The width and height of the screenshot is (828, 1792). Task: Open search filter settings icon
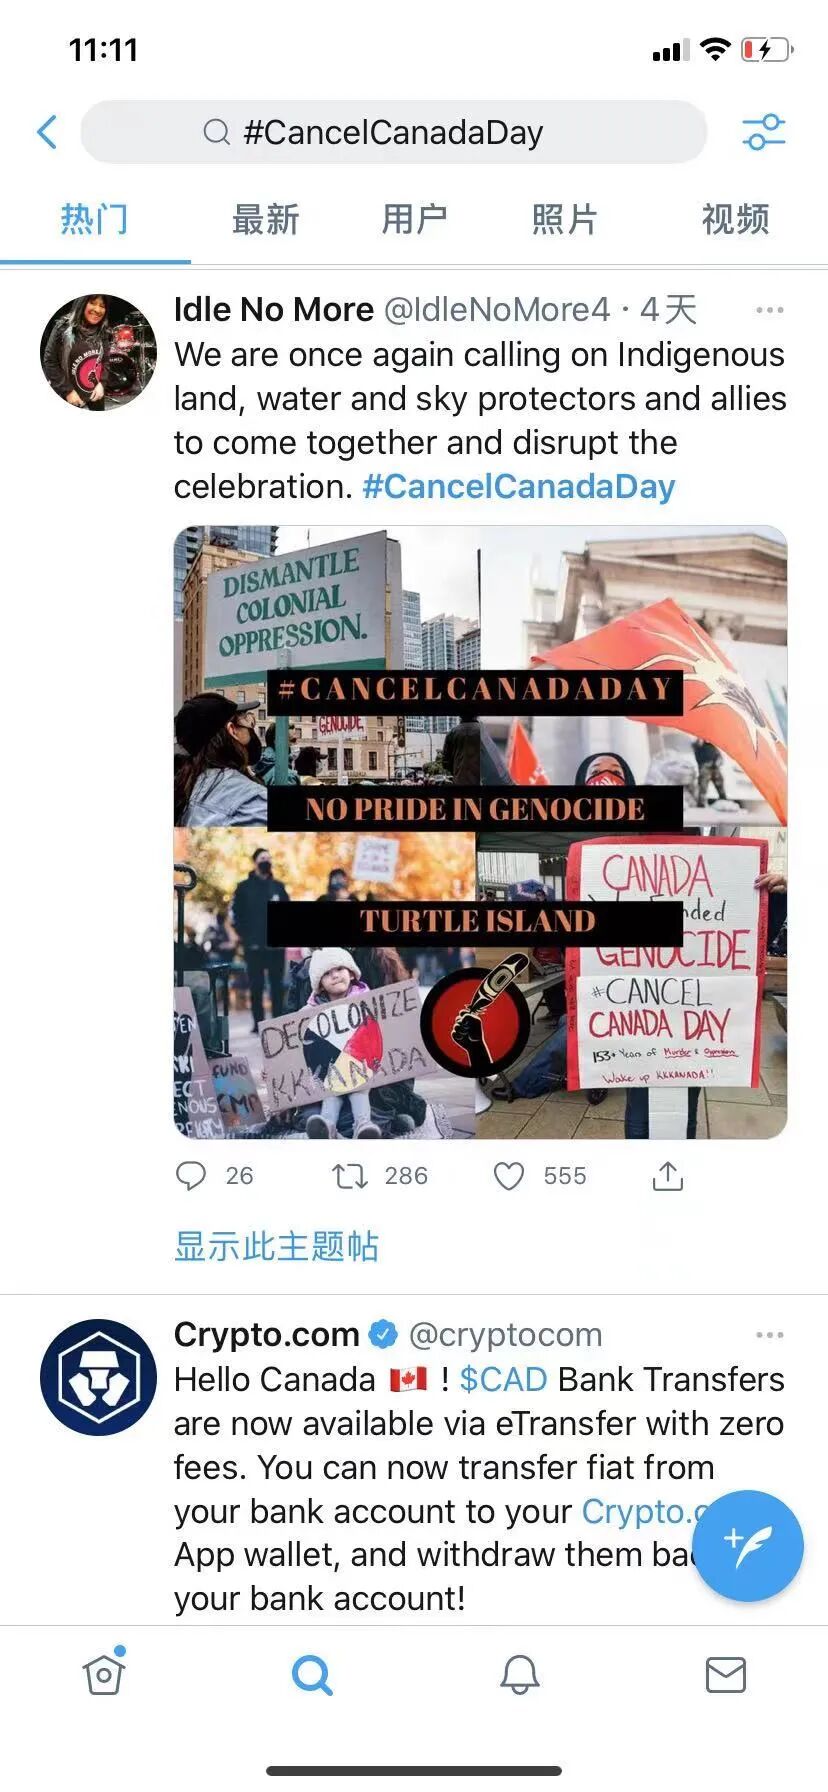764,132
